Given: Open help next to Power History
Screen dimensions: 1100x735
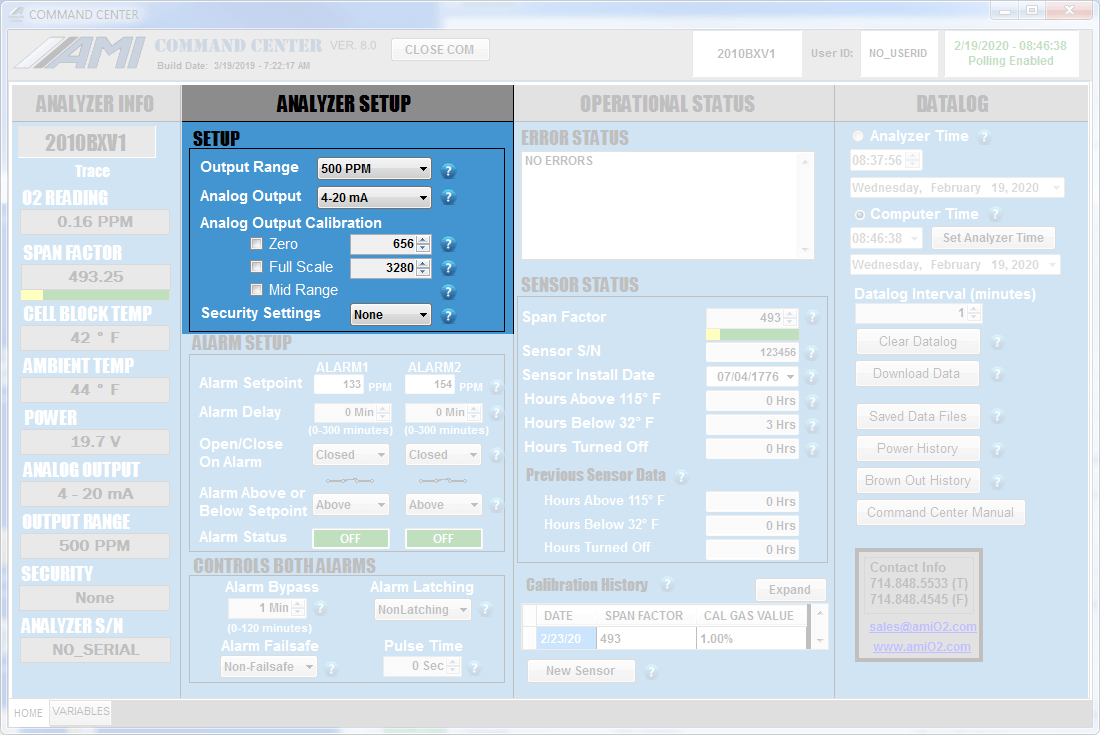Looking at the screenshot, I should click(997, 450).
